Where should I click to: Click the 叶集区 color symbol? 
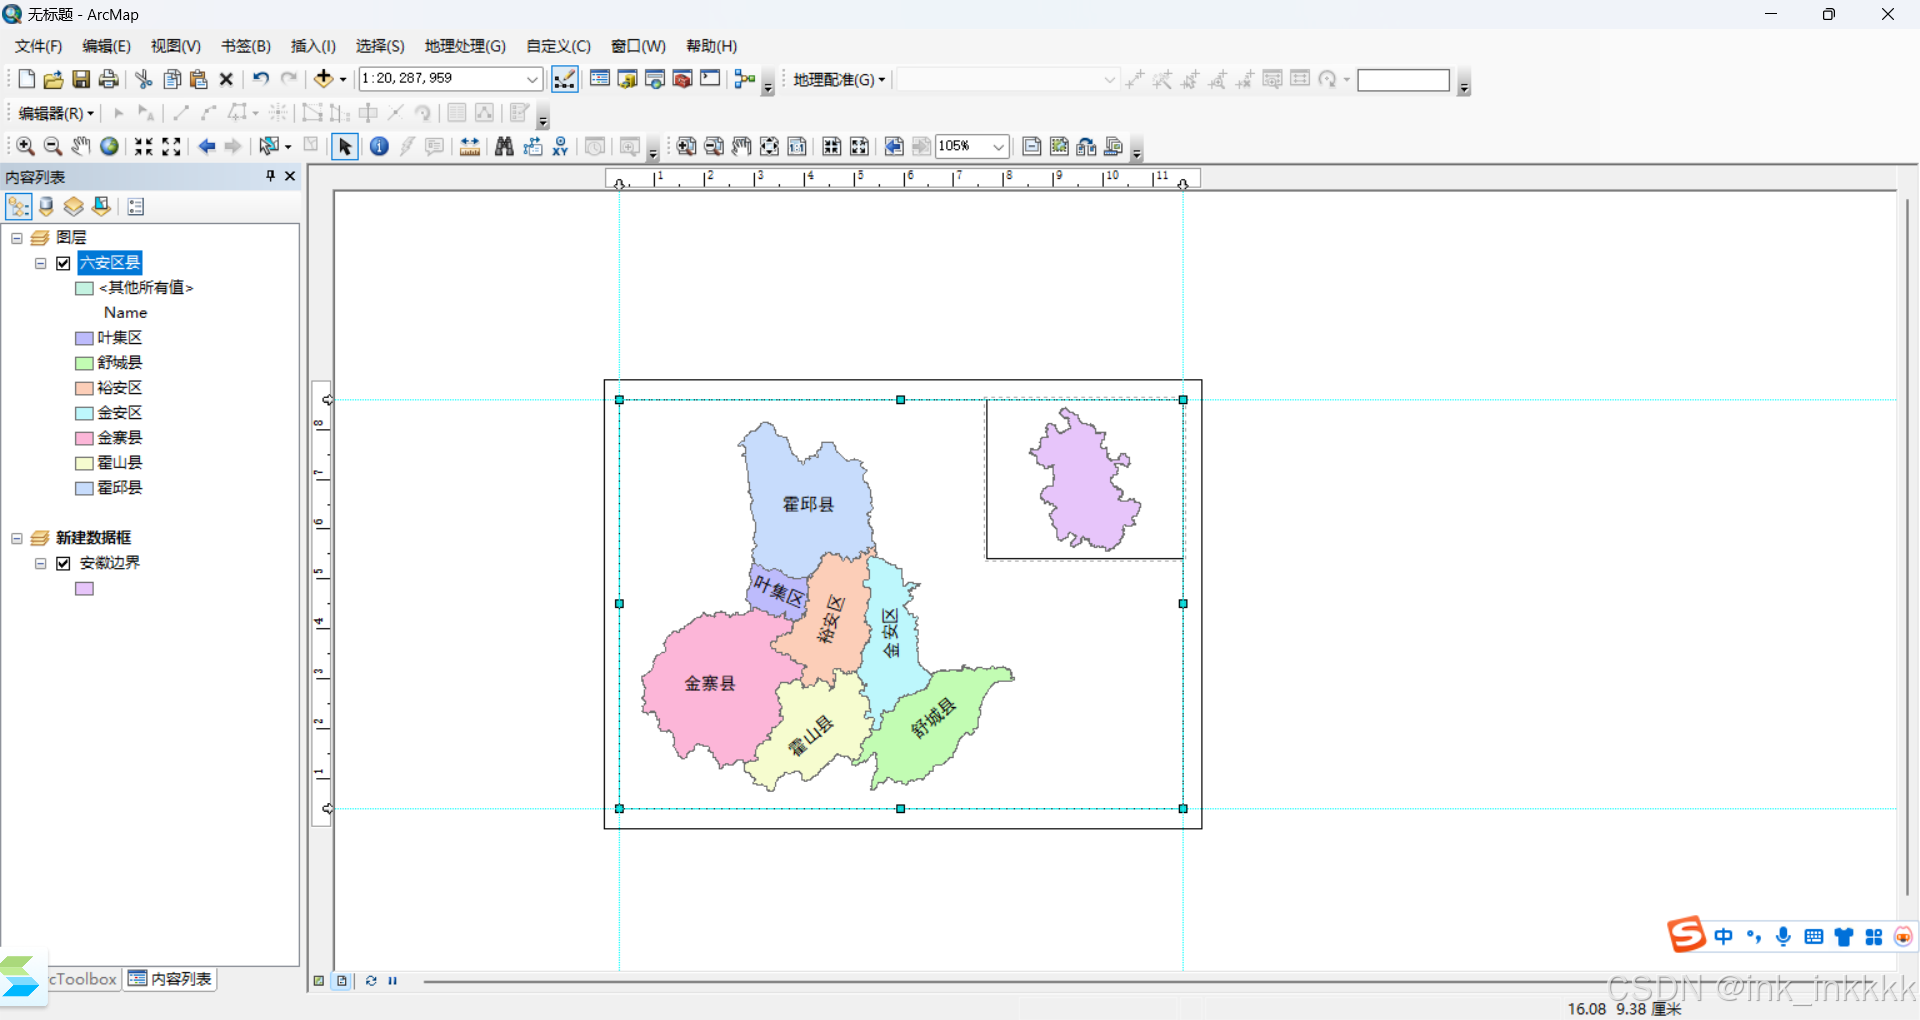click(x=85, y=338)
